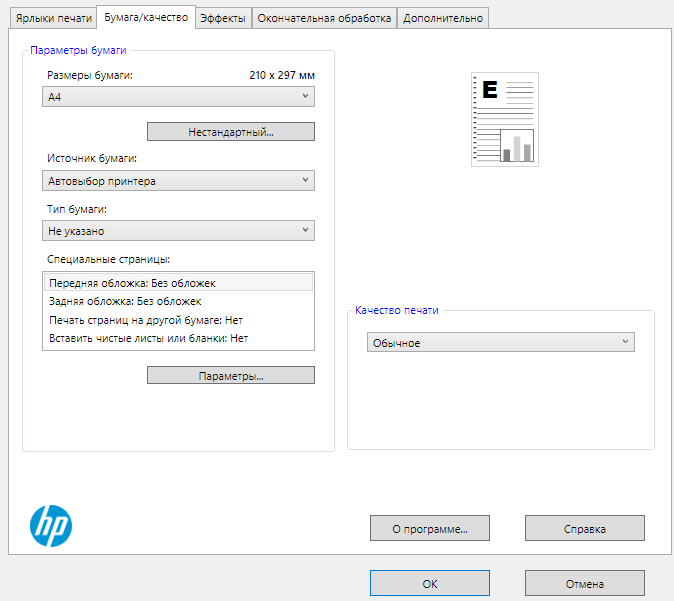This screenshot has height=601, width=674.
Task: Open the Размеры бумаги dropdown
Action: [180, 97]
